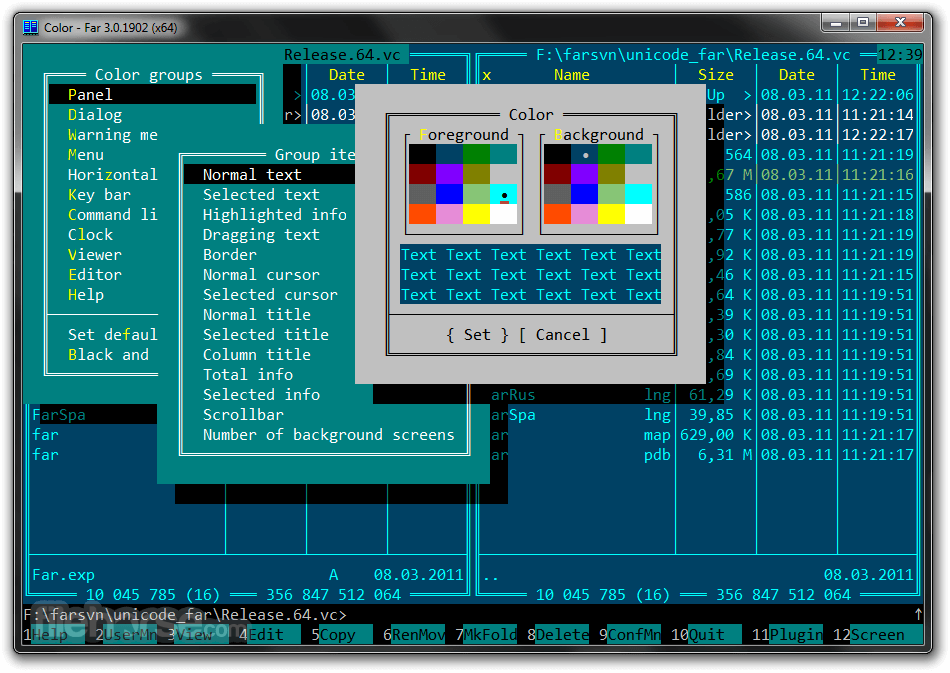
Task: Choose dark red in the Foreground palette
Action: [x=422, y=174]
